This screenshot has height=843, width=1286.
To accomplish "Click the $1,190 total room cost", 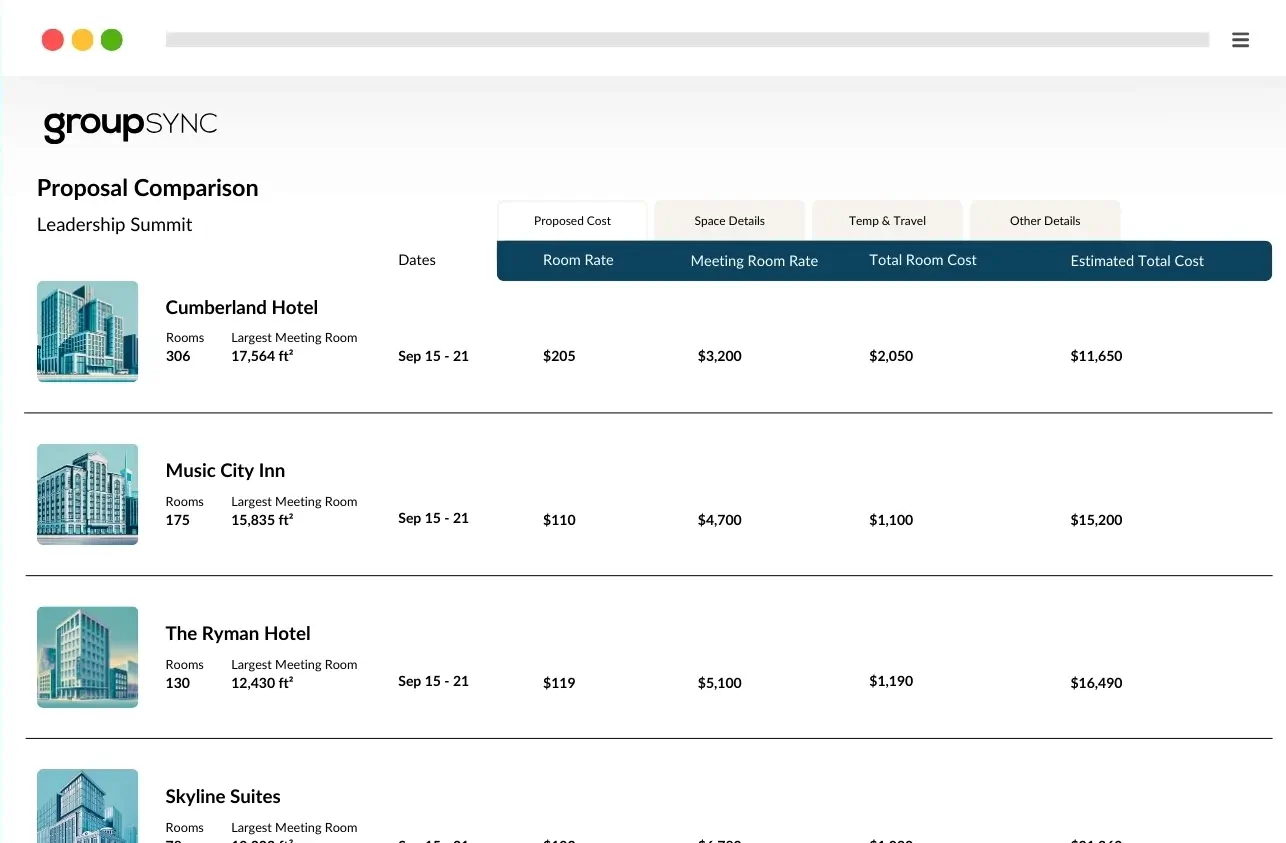I will (x=891, y=681).
